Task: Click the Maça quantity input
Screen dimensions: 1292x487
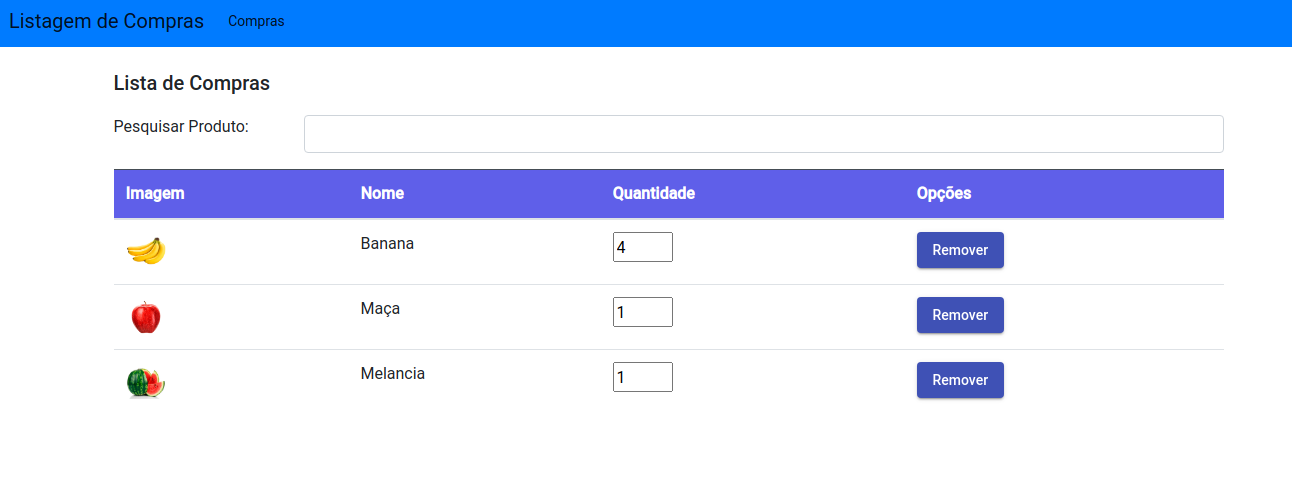Action: [643, 312]
